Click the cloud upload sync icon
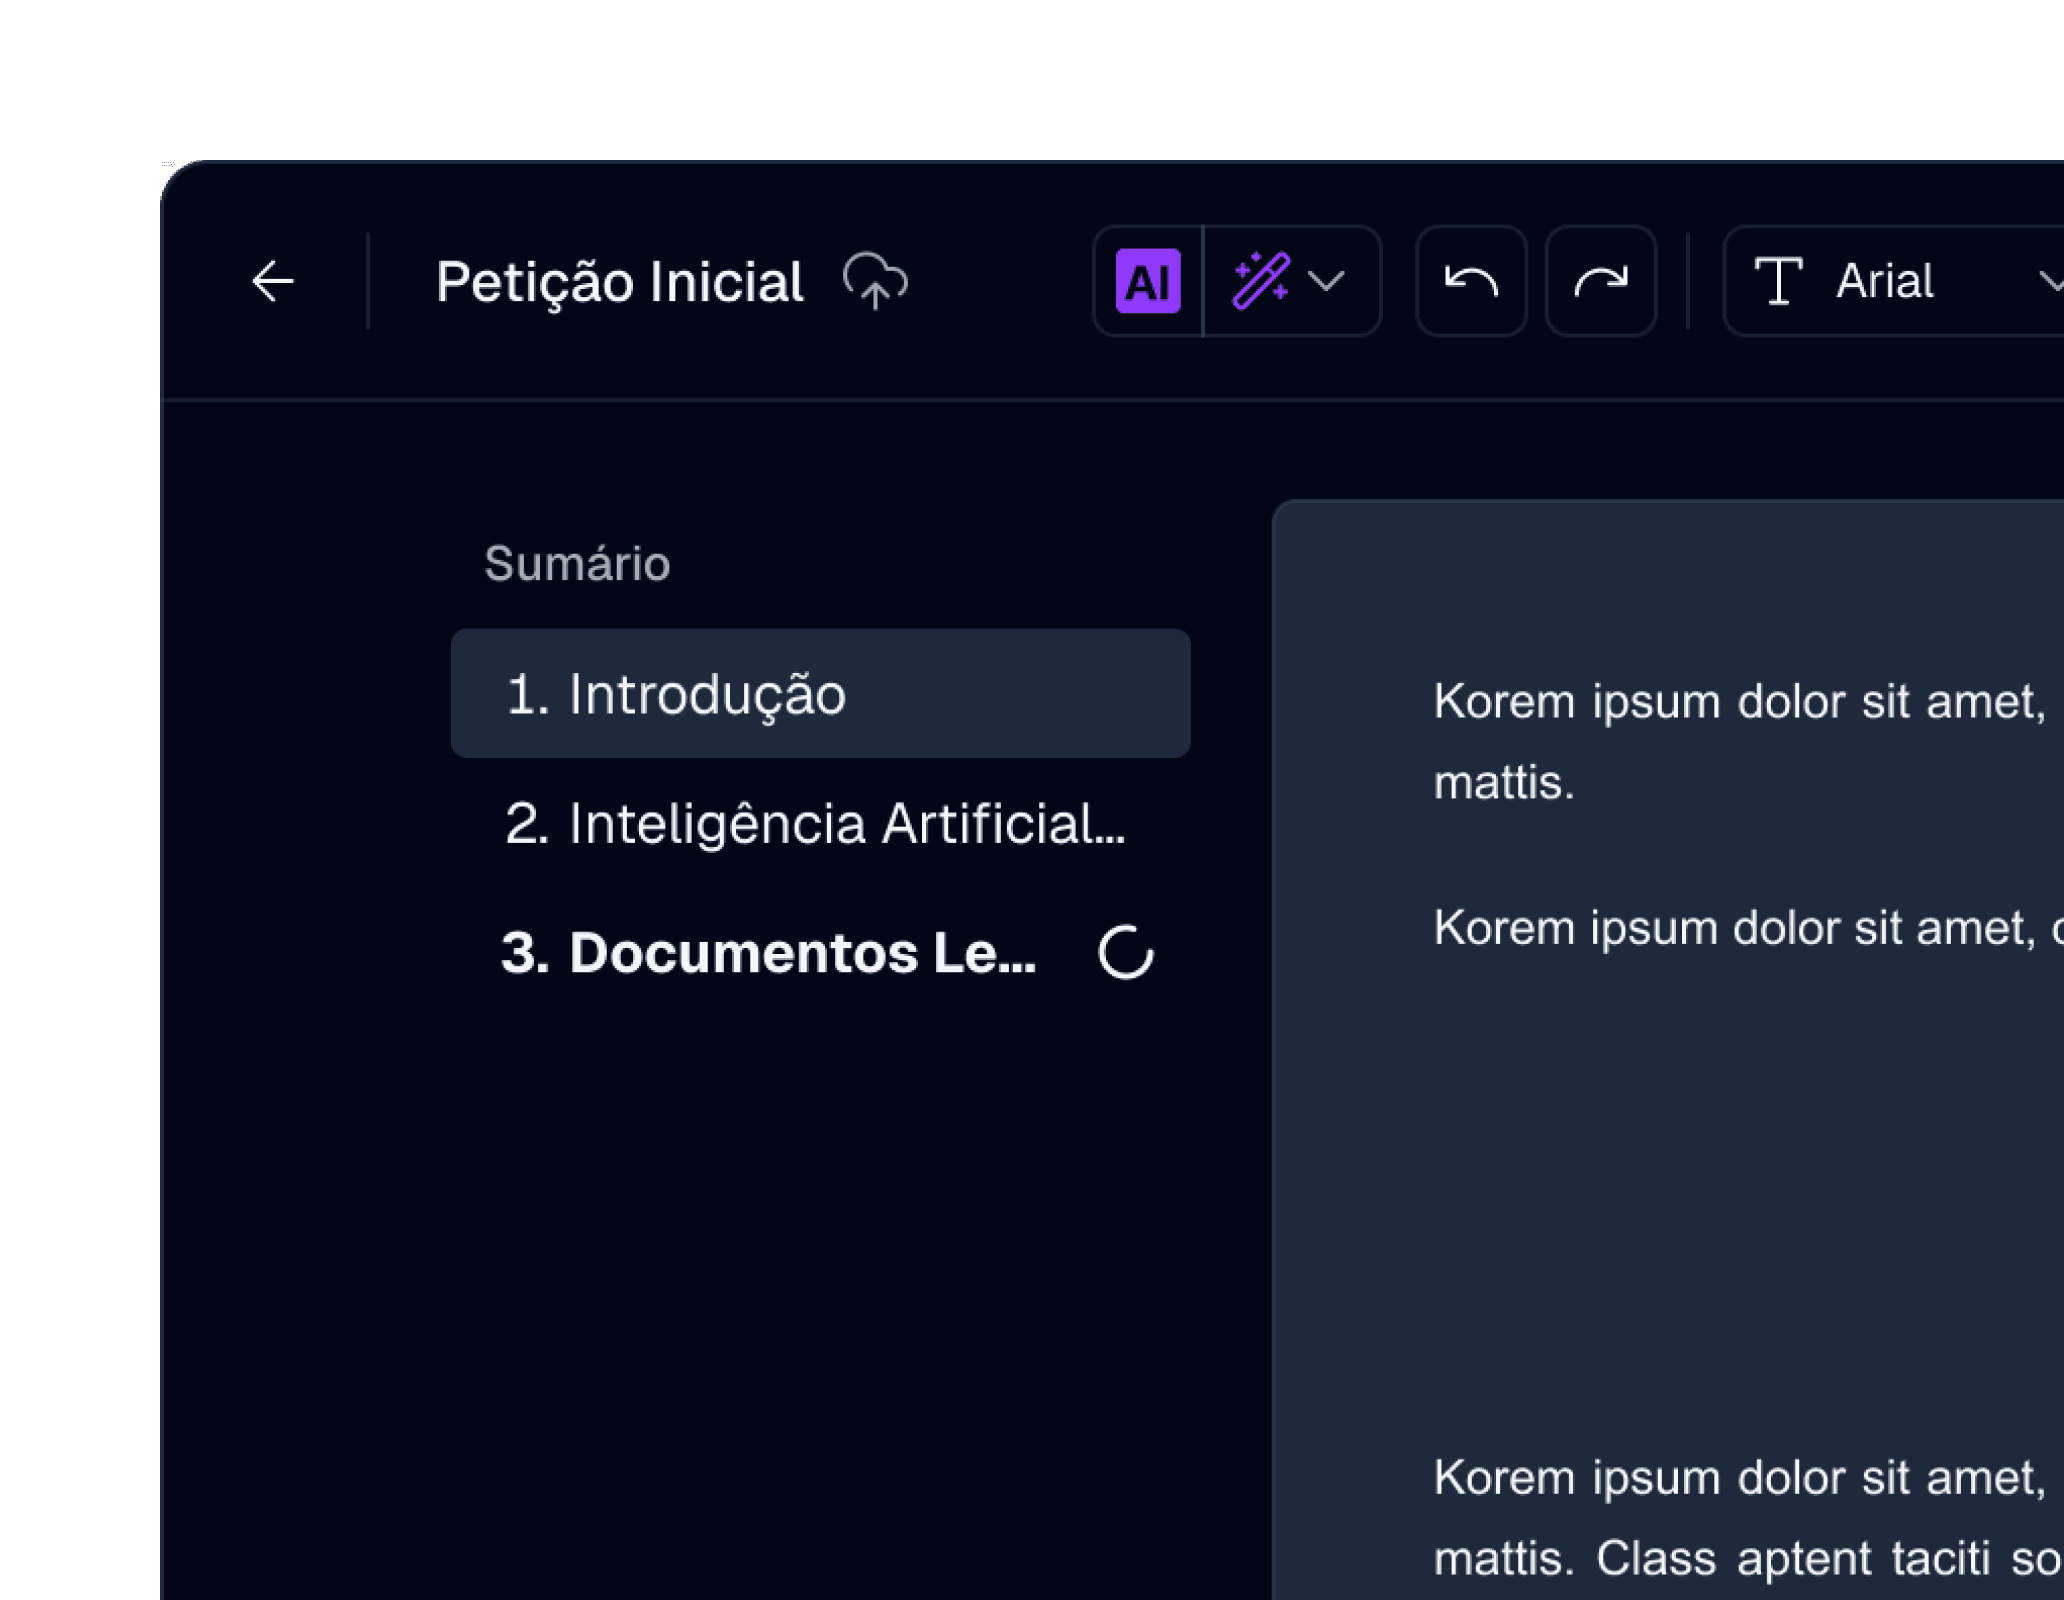Viewport: 2064px width, 1600px height. pos(875,281)
